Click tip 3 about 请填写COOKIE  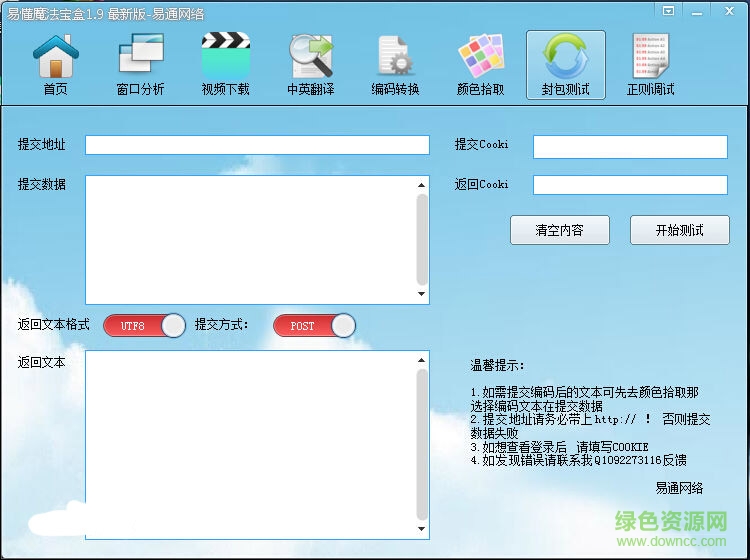coord(560,447)
